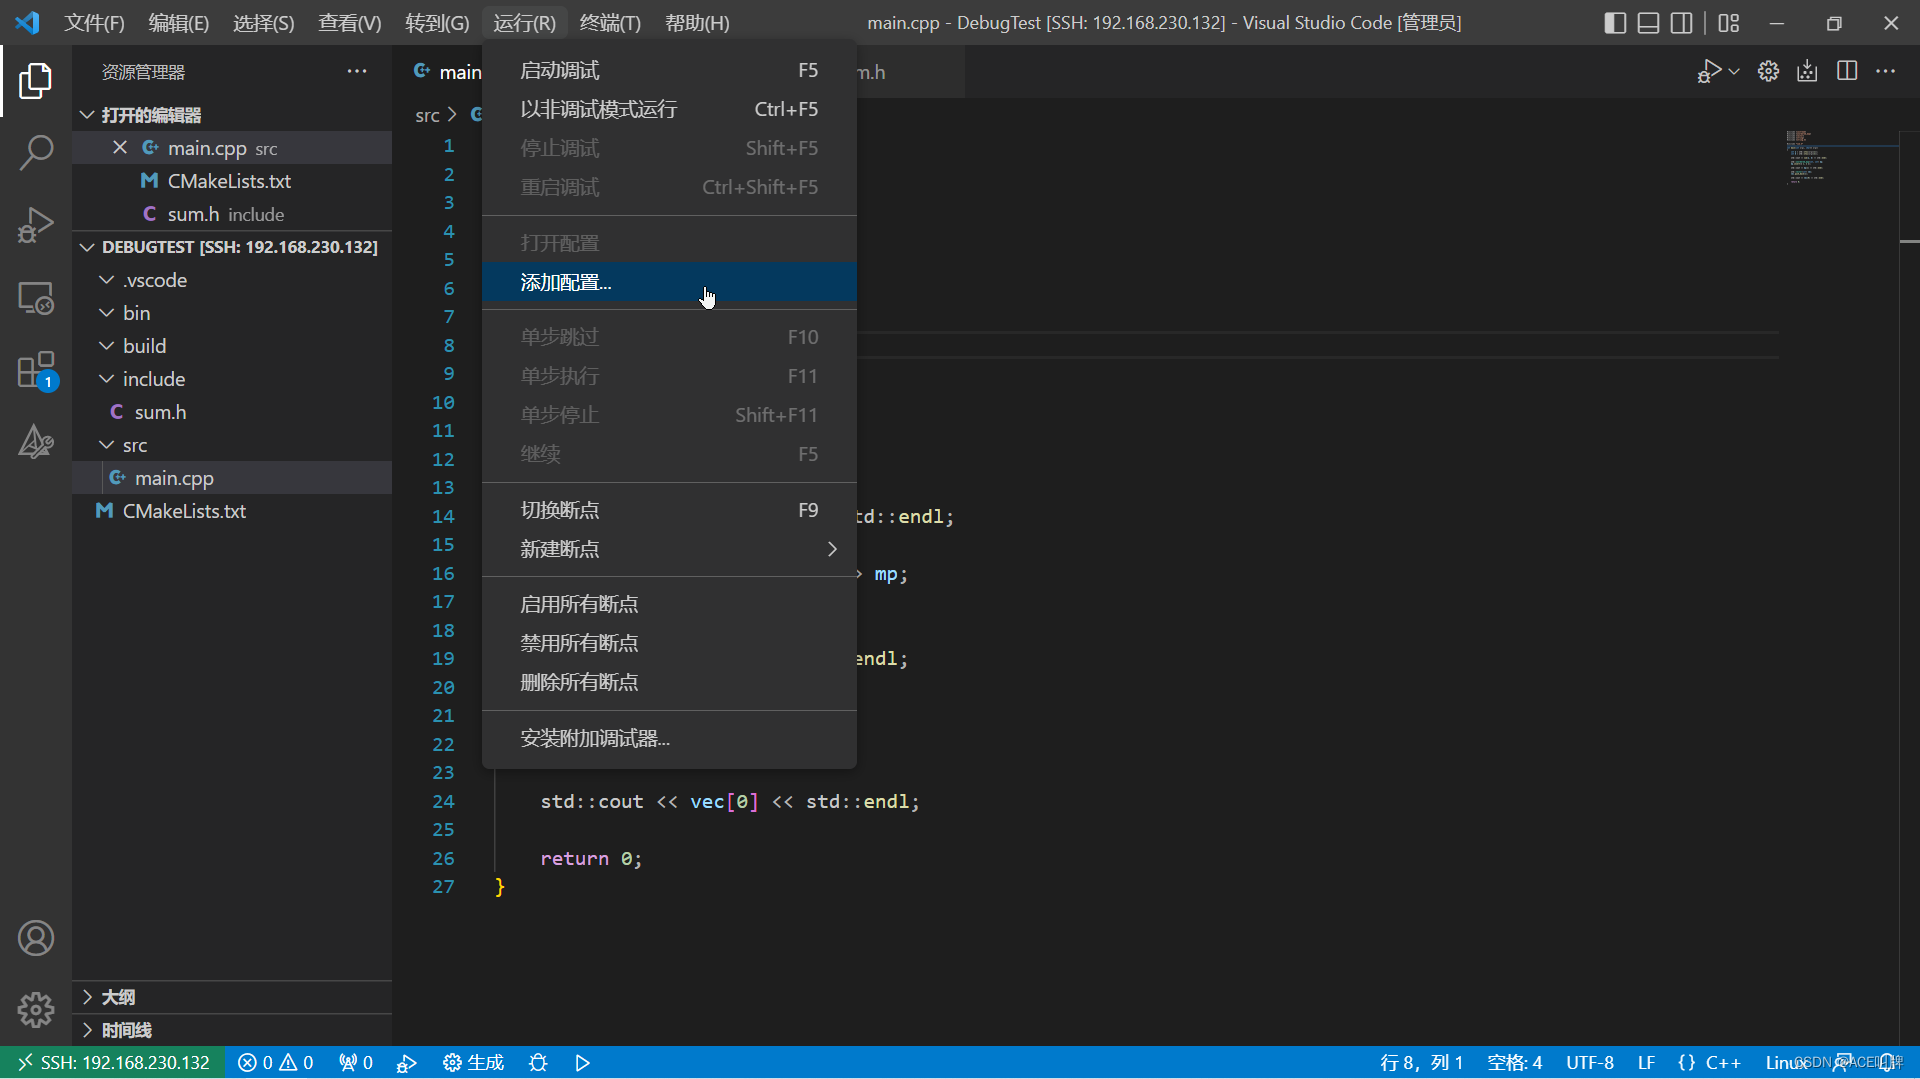Toggle bottom panel layout icon
This screenshot has height=1079, width=1920.
click(1648, 23)
